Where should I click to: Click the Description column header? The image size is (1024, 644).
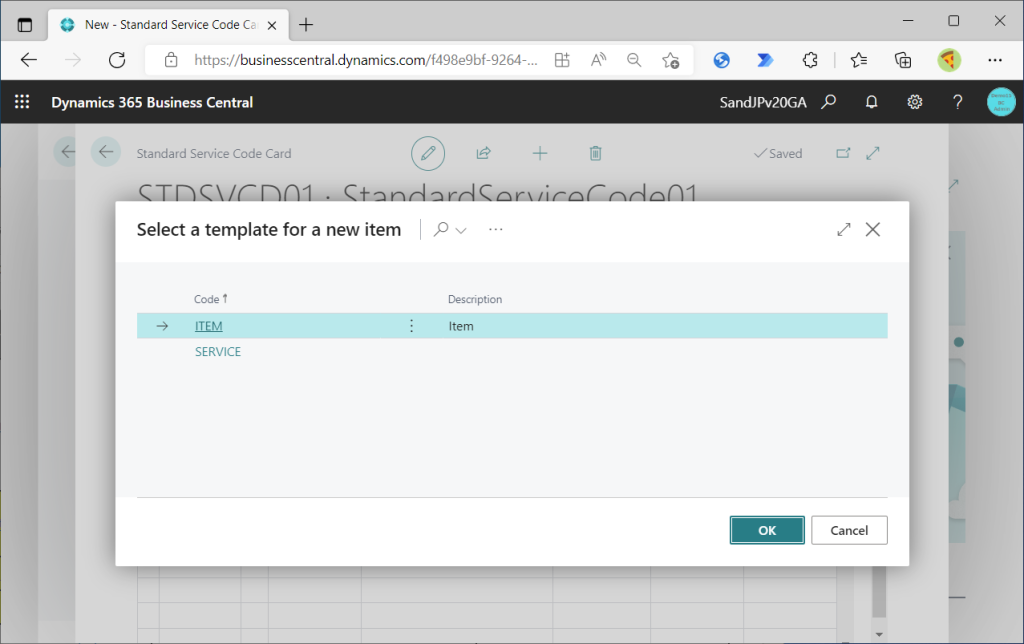(x=475, y=299)
